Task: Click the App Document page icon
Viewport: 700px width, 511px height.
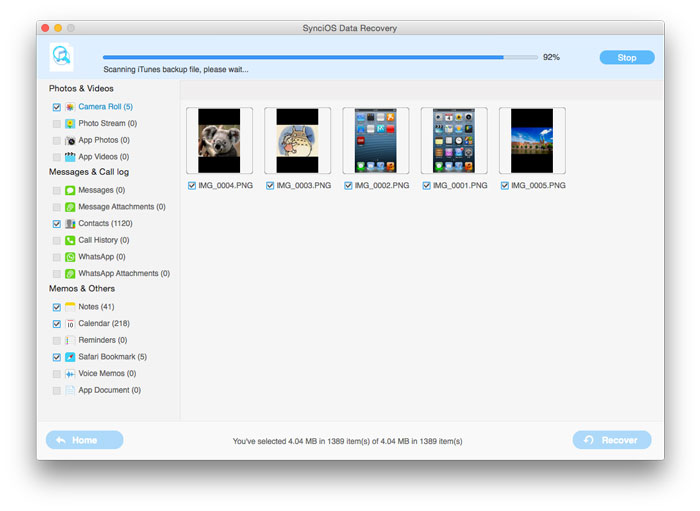Action: [x=70, y=391]
